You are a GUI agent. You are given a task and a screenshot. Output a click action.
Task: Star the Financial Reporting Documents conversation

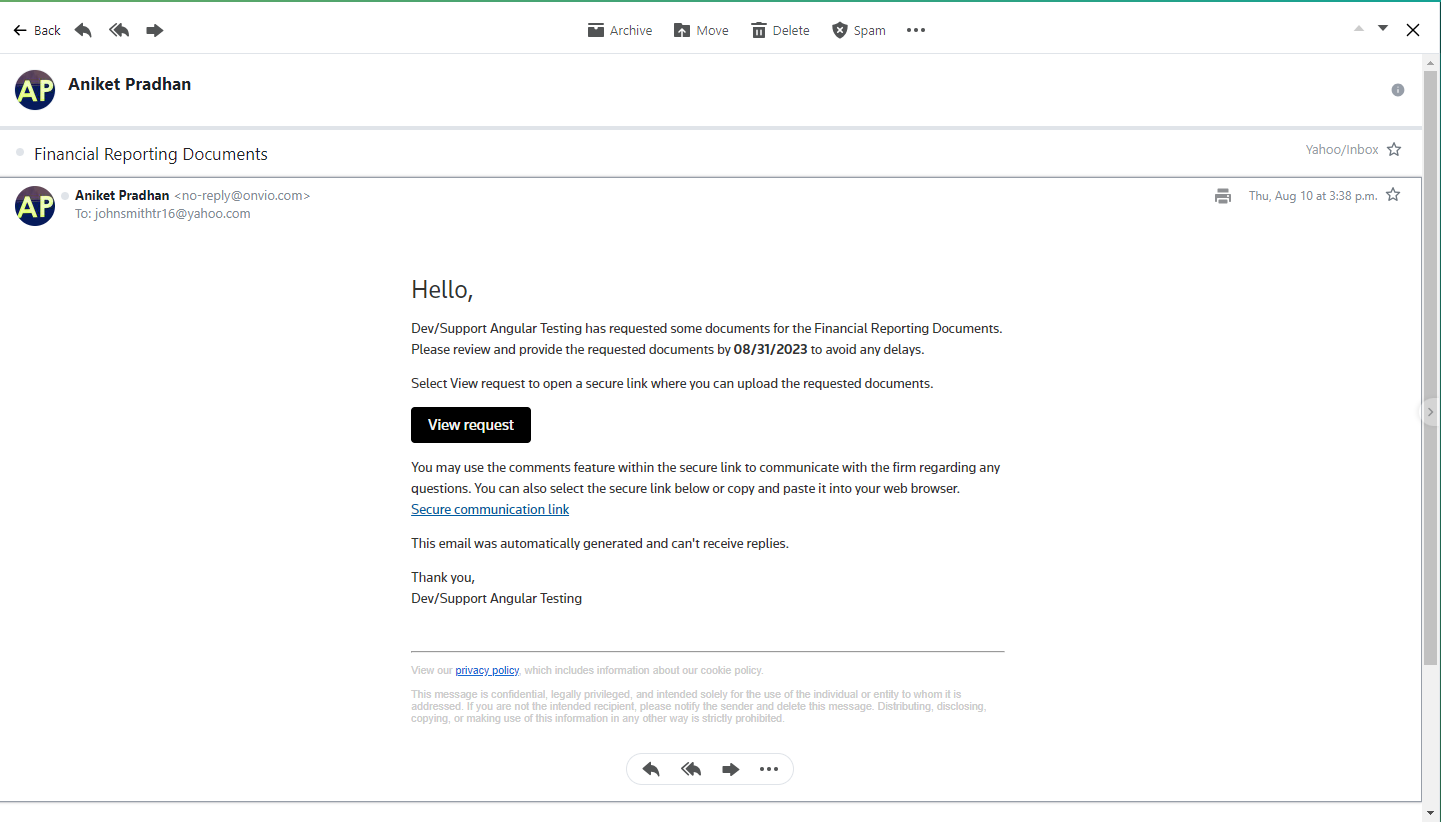coord(1394,149)
